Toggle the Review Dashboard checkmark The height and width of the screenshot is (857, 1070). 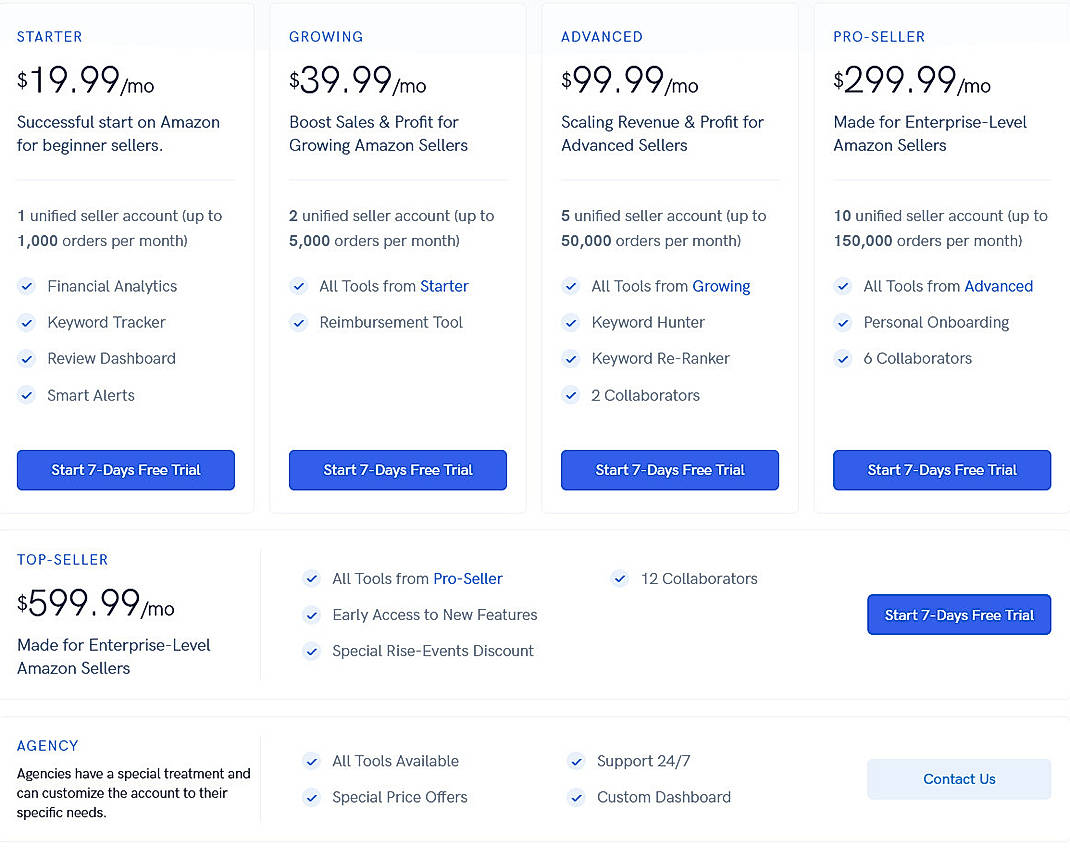click(27, 358)
